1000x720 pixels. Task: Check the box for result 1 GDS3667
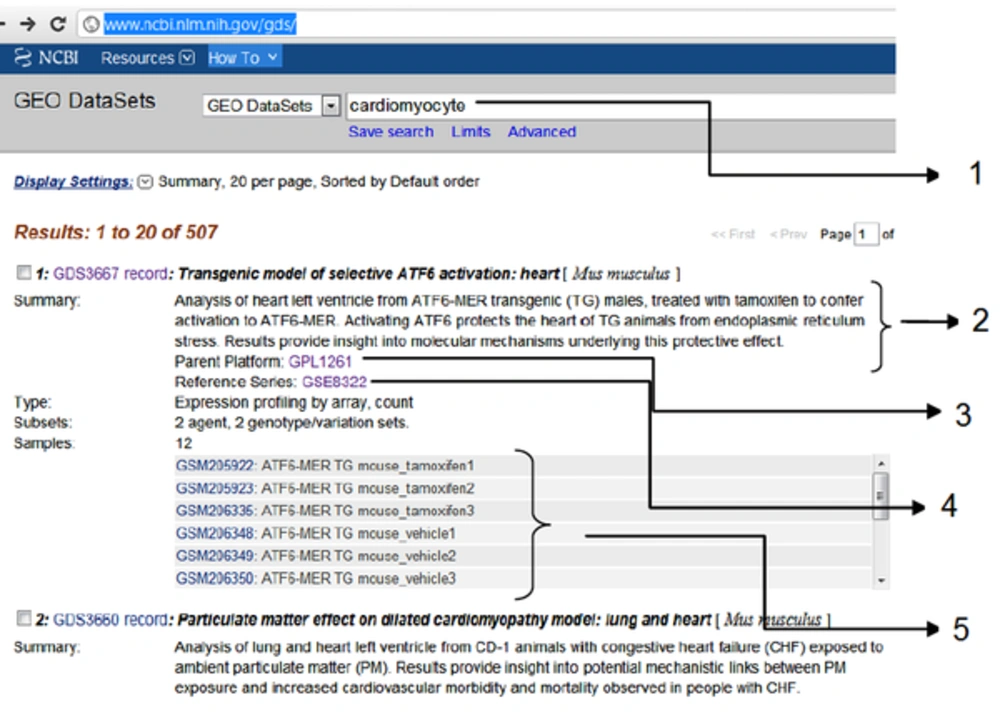point(23,273)
